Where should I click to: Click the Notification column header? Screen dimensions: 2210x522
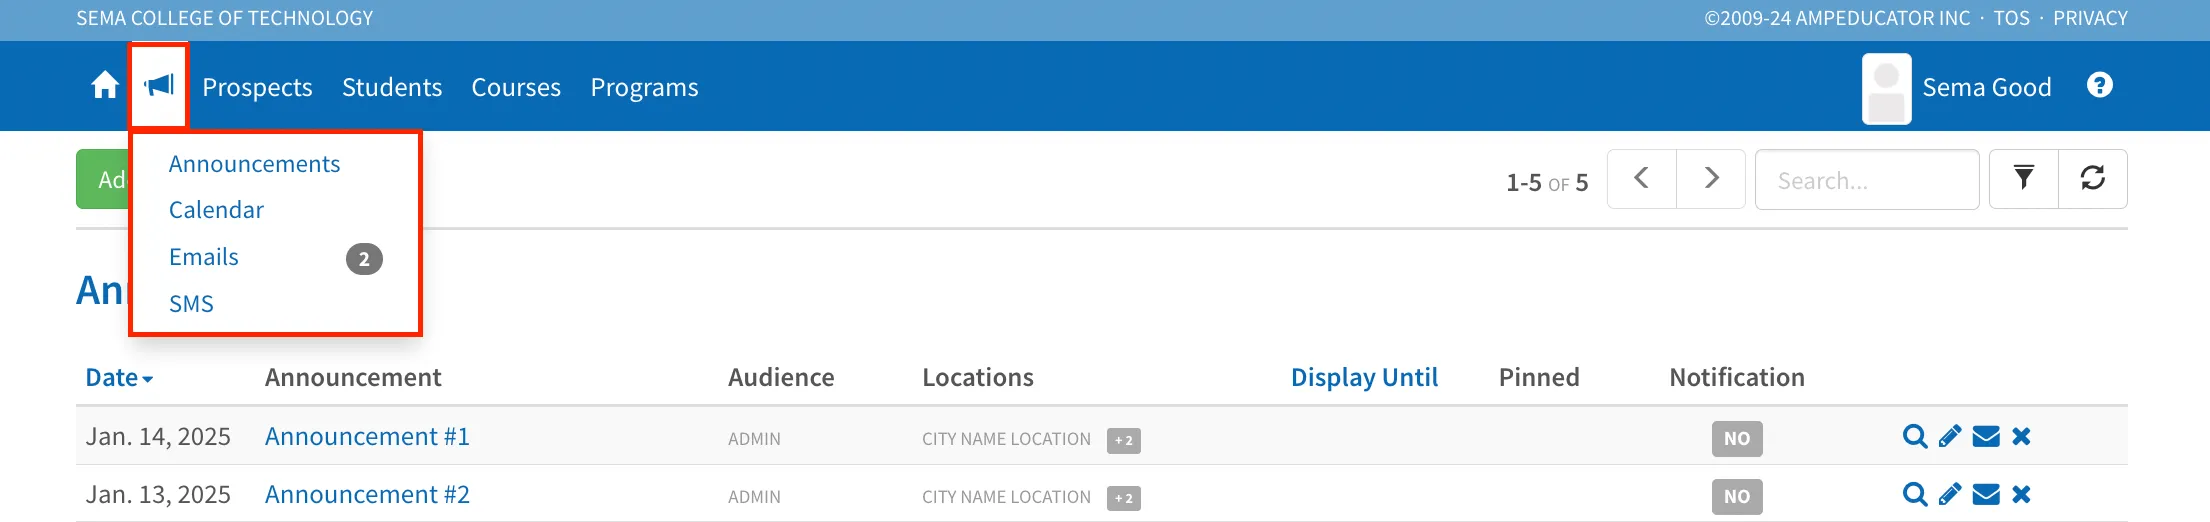1737,378
